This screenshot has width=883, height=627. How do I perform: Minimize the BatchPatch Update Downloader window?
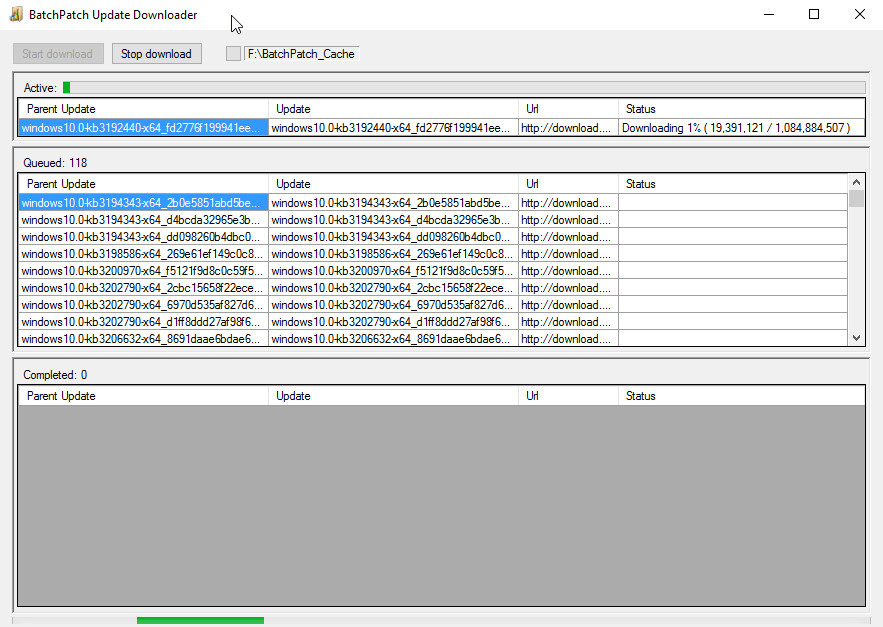click(x=769, y=14)
